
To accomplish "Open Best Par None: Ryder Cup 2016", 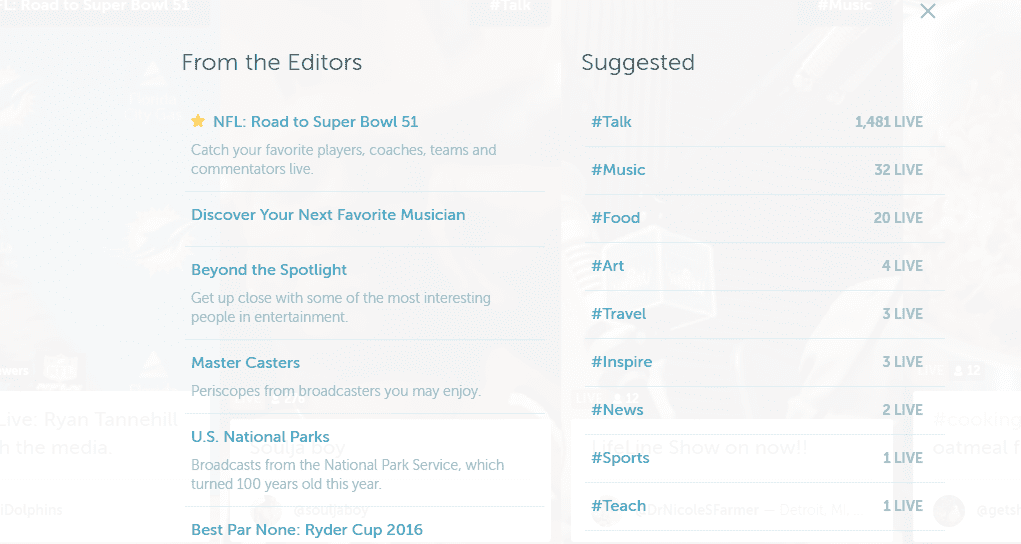I will (x=307, y=530).
